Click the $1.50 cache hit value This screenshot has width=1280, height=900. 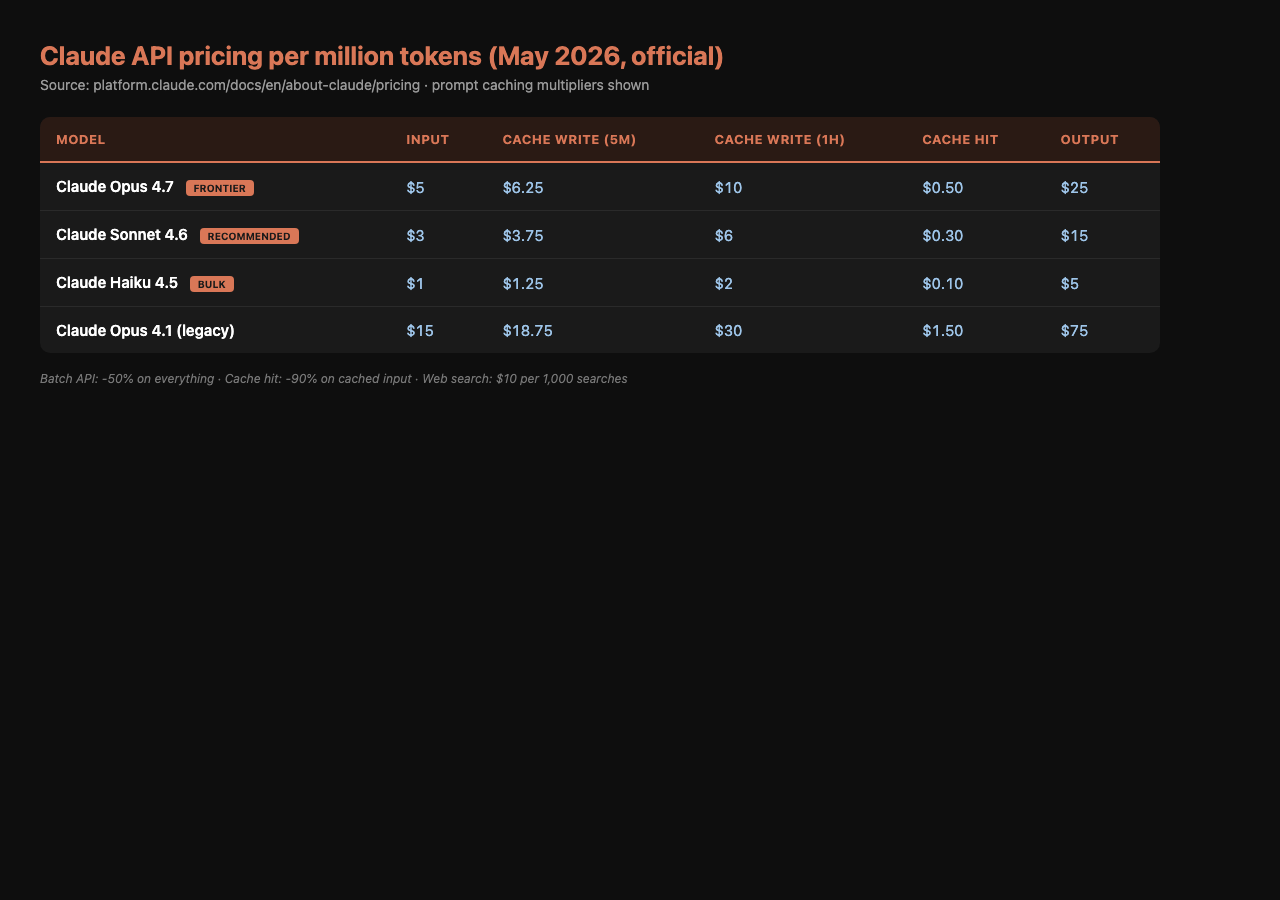pos(943,330)
